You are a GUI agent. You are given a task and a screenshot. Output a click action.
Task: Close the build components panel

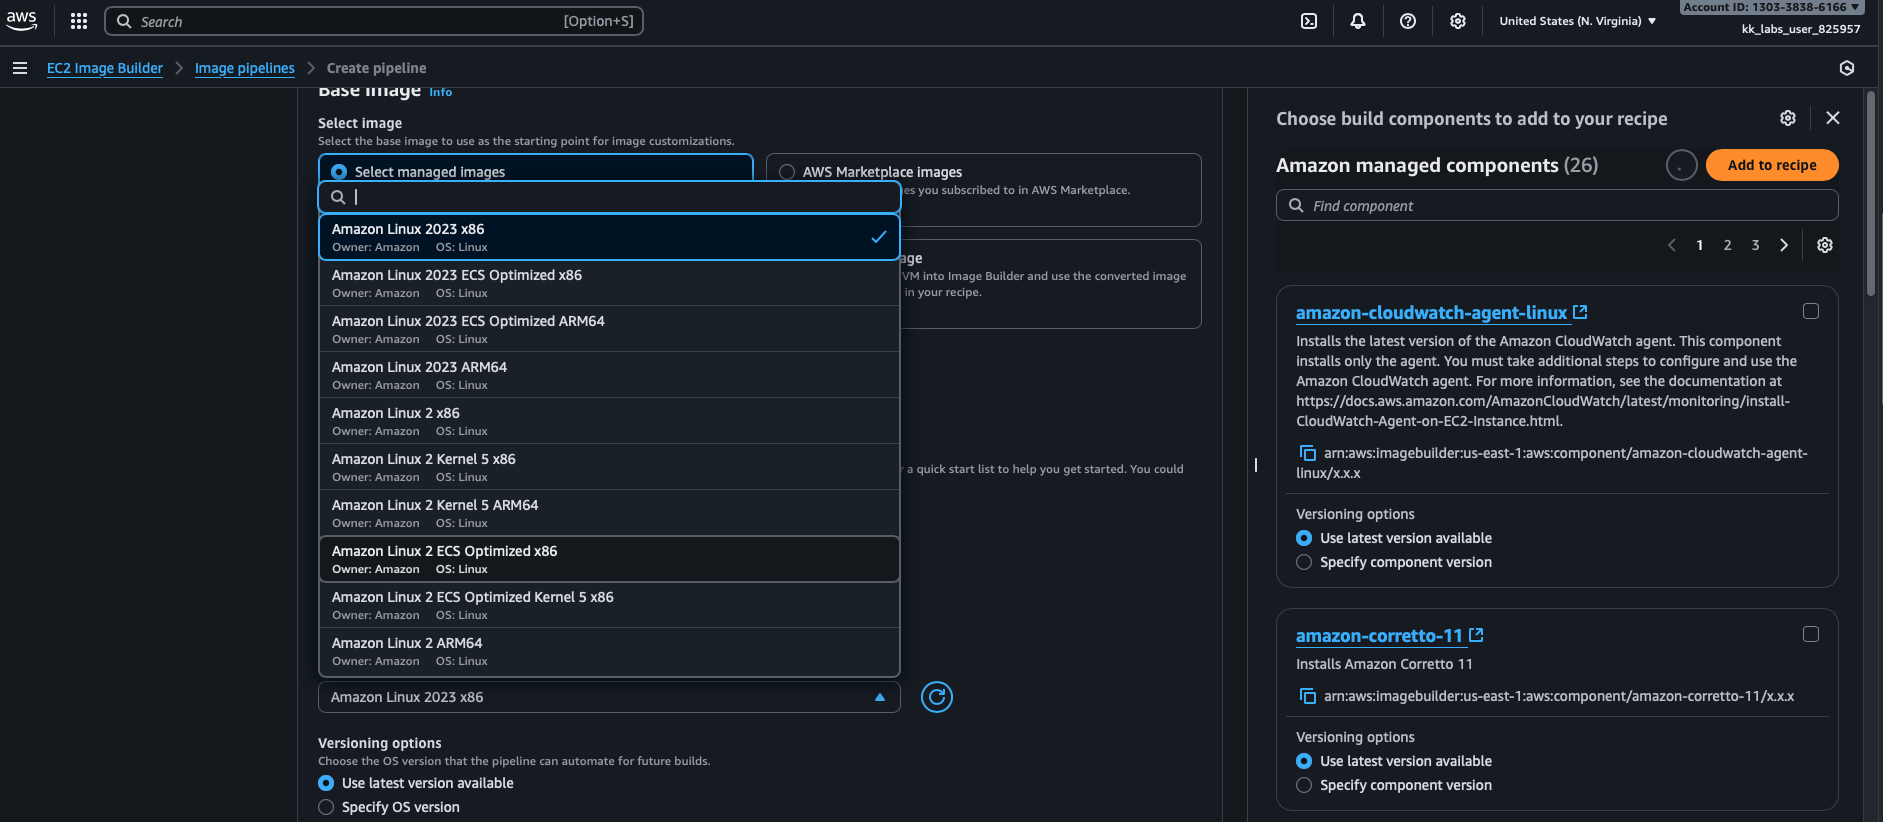coord(1833,118)
